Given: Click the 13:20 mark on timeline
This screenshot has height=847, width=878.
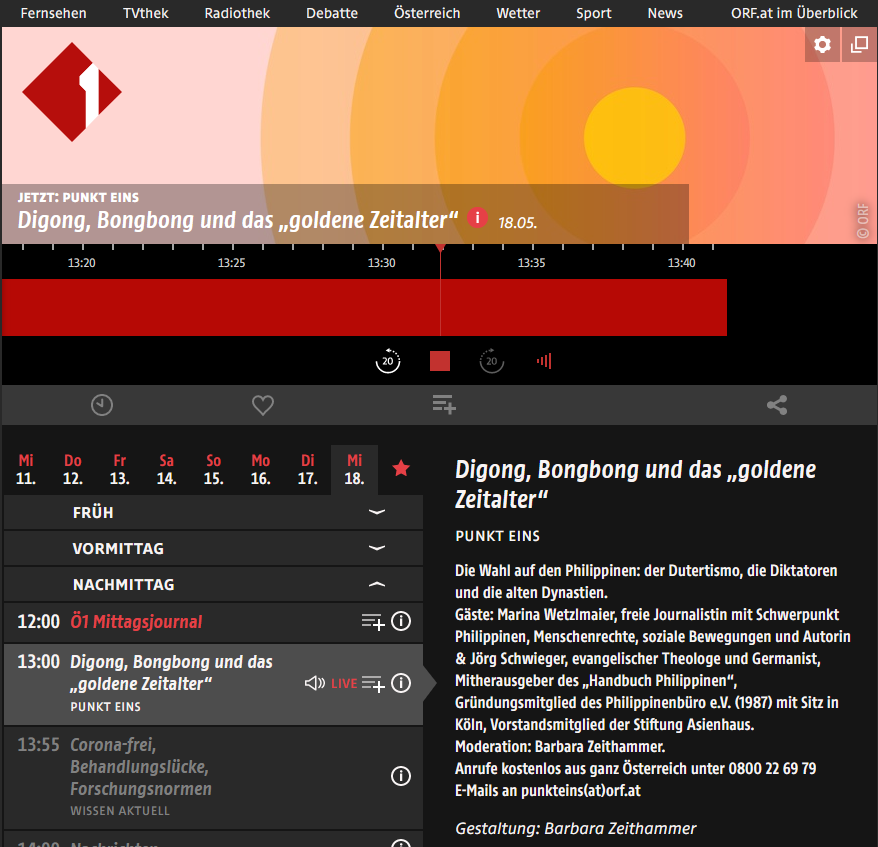Looking at the screenshot, I should [x=82, y=263].
